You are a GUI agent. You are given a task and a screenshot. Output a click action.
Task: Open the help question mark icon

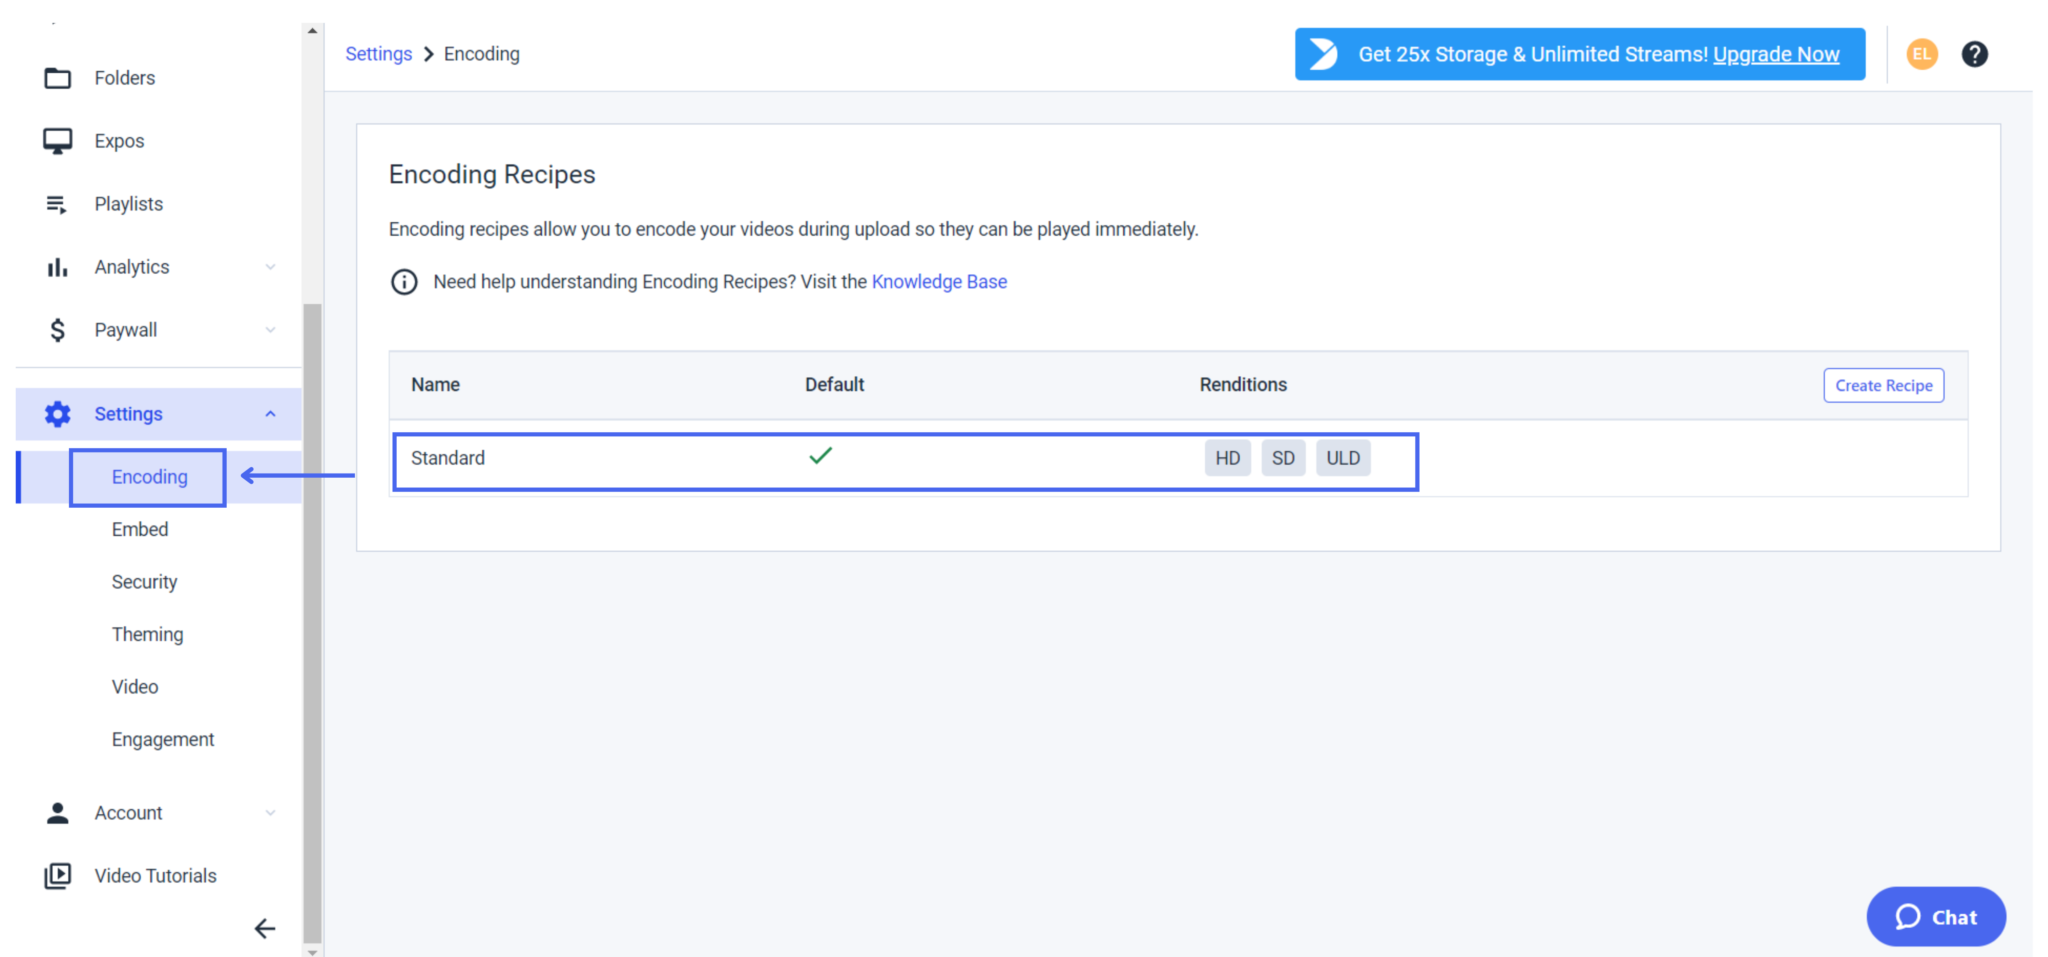click(x=1974, y=54)
